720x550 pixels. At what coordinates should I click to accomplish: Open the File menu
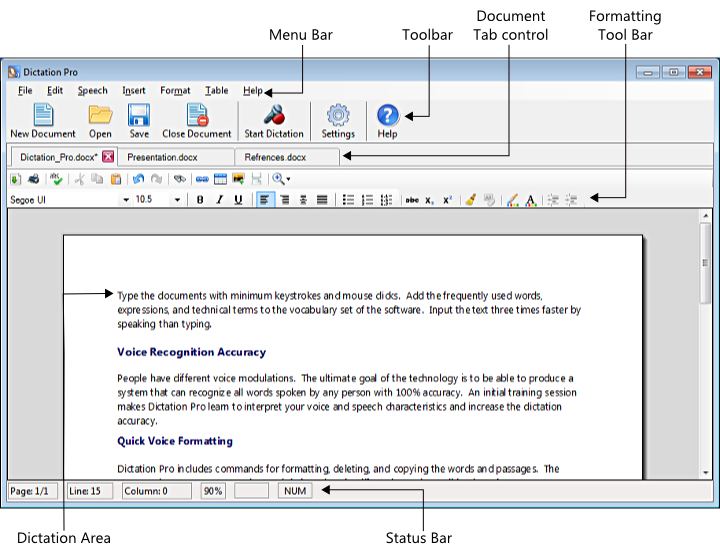click(25, 91)
